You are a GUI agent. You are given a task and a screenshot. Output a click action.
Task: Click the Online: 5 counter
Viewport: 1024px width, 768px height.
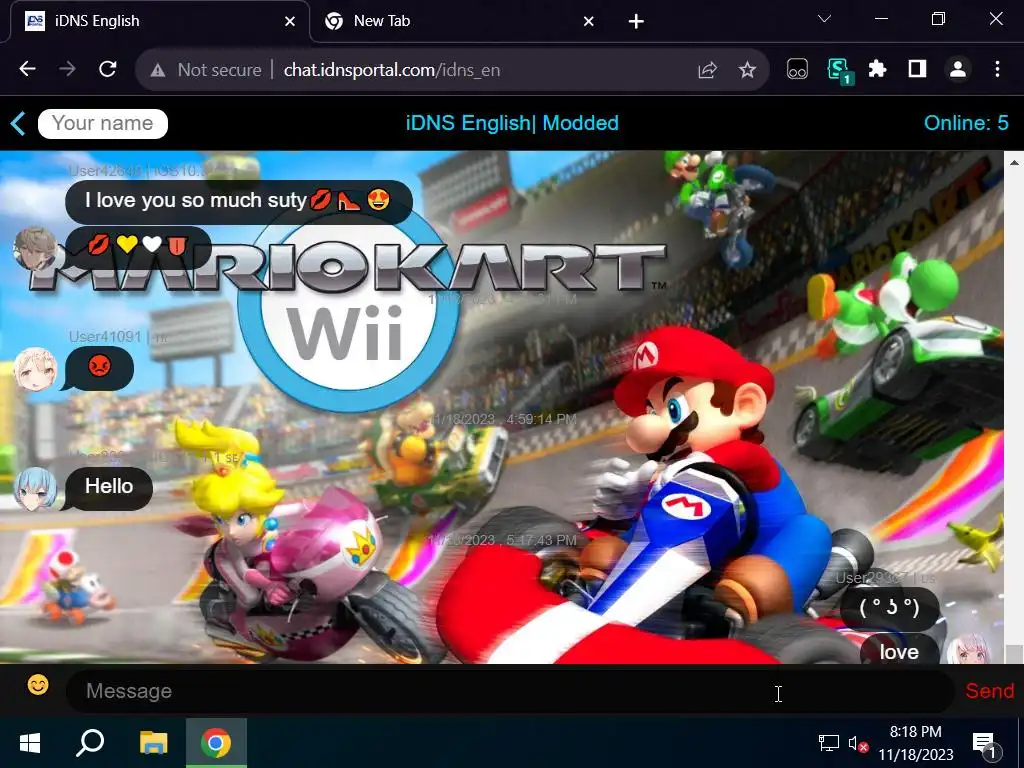coord(966,123)
